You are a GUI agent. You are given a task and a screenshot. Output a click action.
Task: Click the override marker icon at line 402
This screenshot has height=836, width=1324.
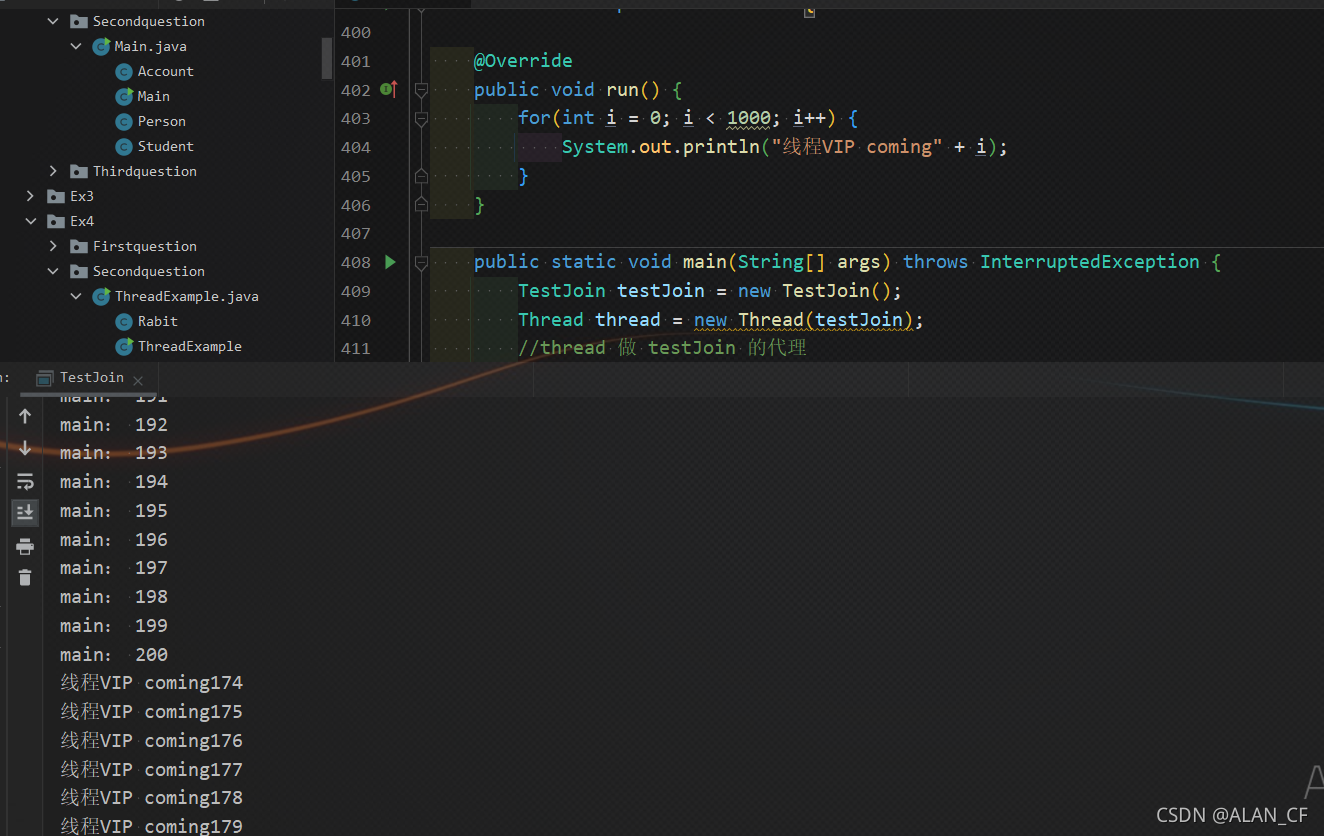point(390,90)
